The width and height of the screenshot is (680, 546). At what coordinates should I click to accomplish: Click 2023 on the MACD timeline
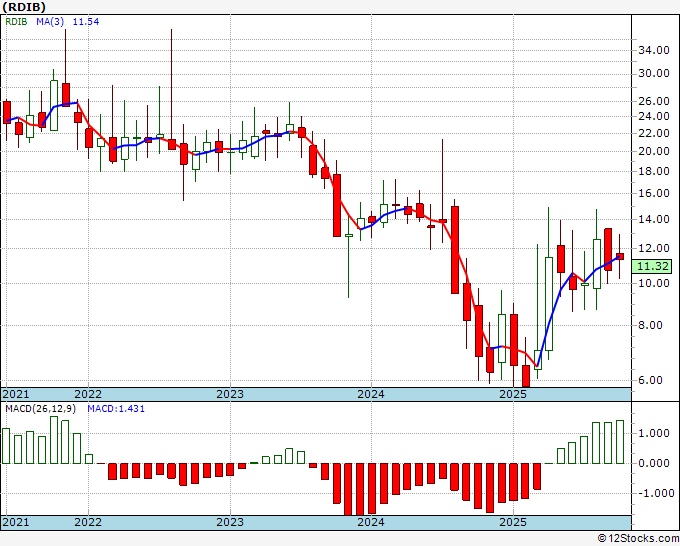point(230,522)
